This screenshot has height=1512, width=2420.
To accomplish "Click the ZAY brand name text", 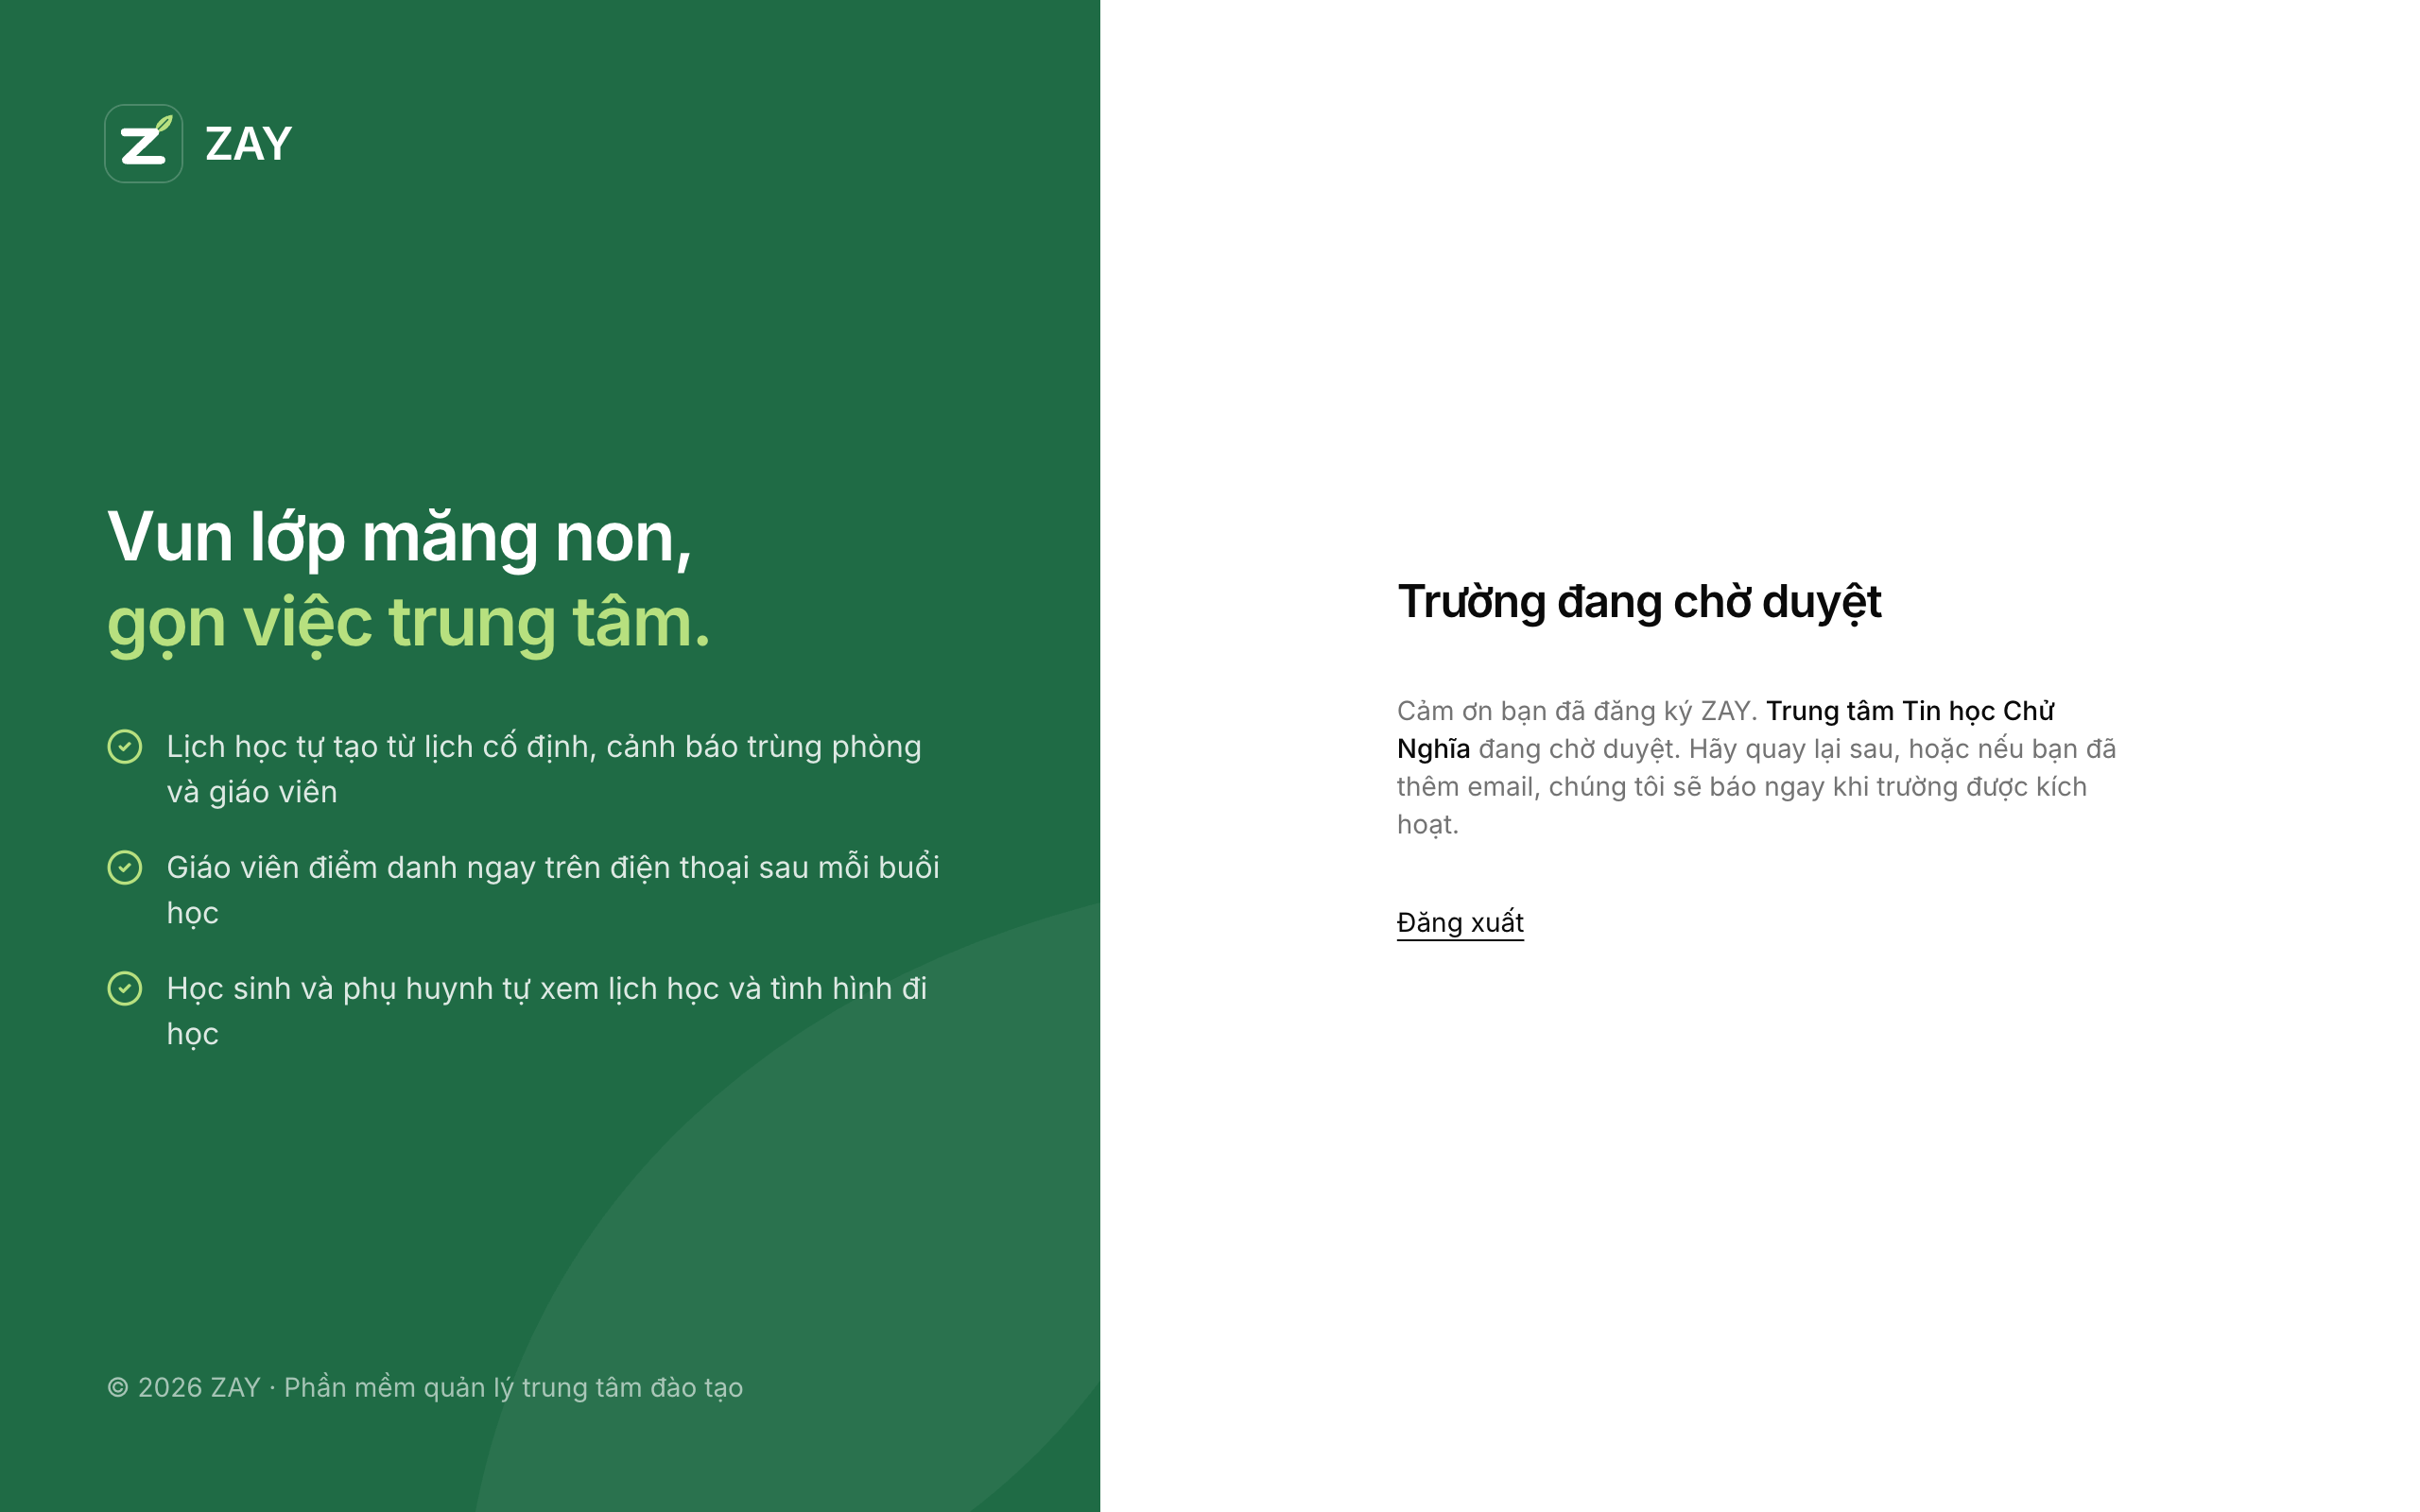I will [248, 144].
